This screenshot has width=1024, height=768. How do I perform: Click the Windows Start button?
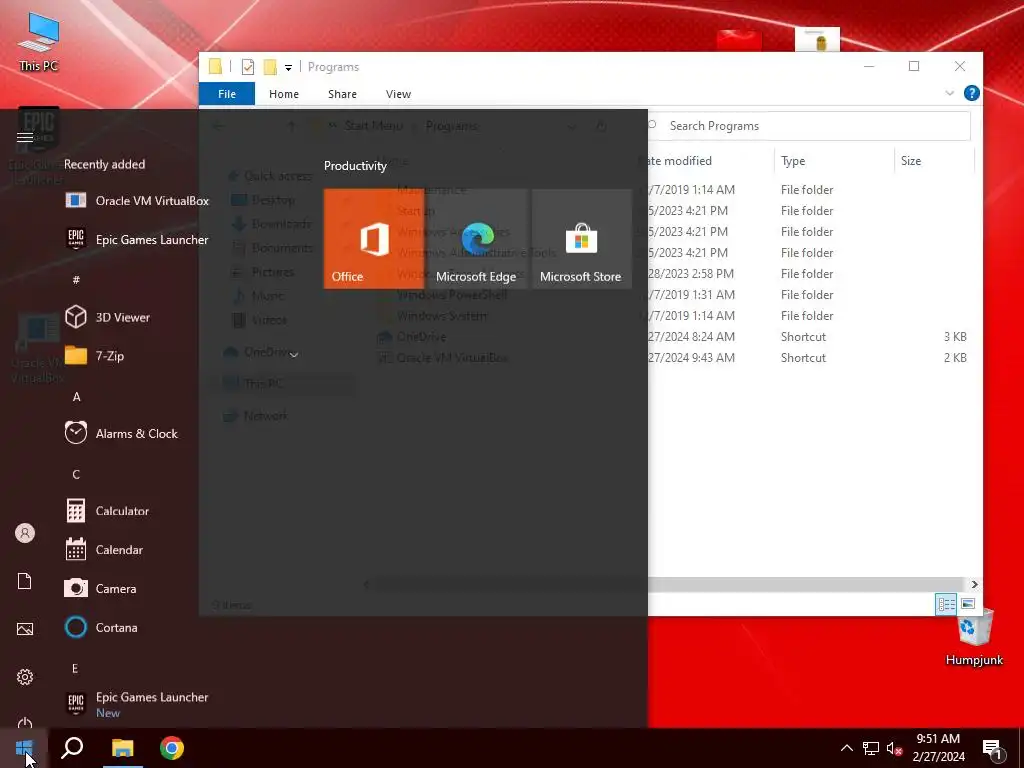pyautogui.click(x=24, y=748)
